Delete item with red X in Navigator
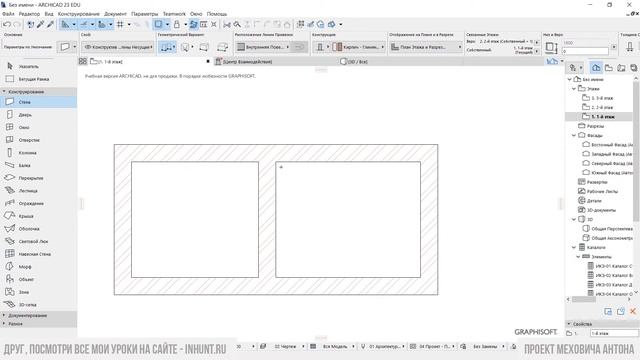Viewport: 640px width, 360px height. (633, 311)
